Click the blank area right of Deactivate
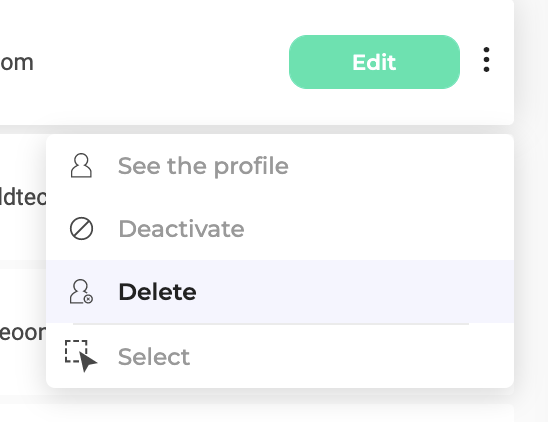Image resolution: width=548 pixels, height=422 pixels. [379, 229]
